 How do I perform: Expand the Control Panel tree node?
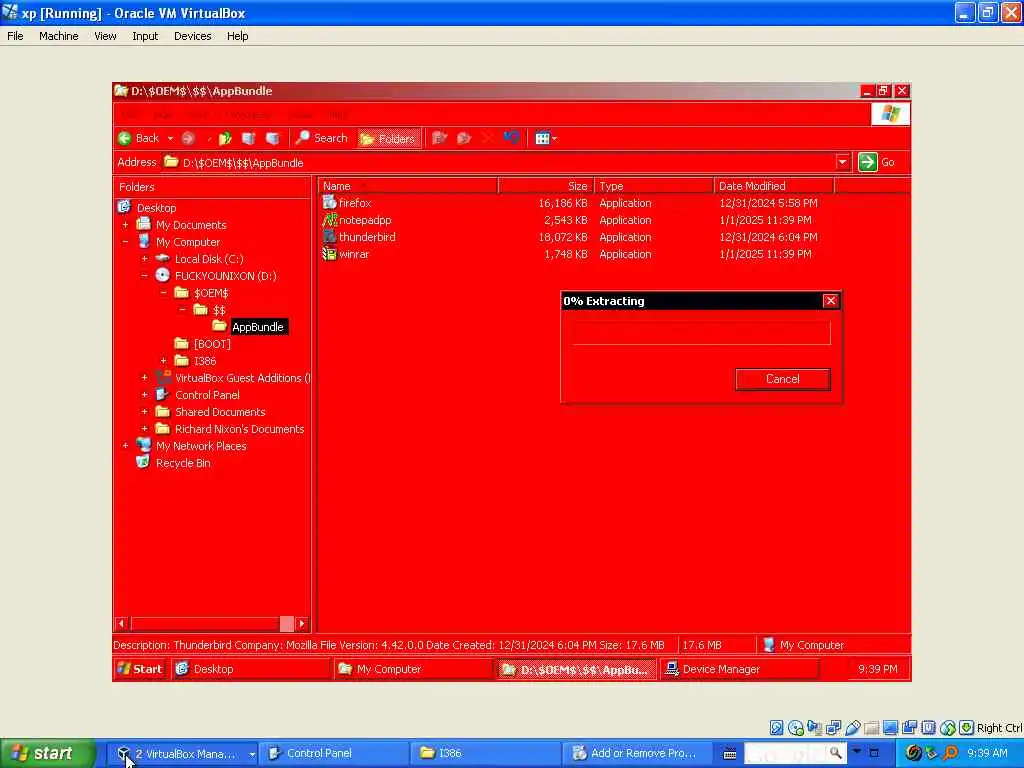pyautogui.click(x=144, y=394)
